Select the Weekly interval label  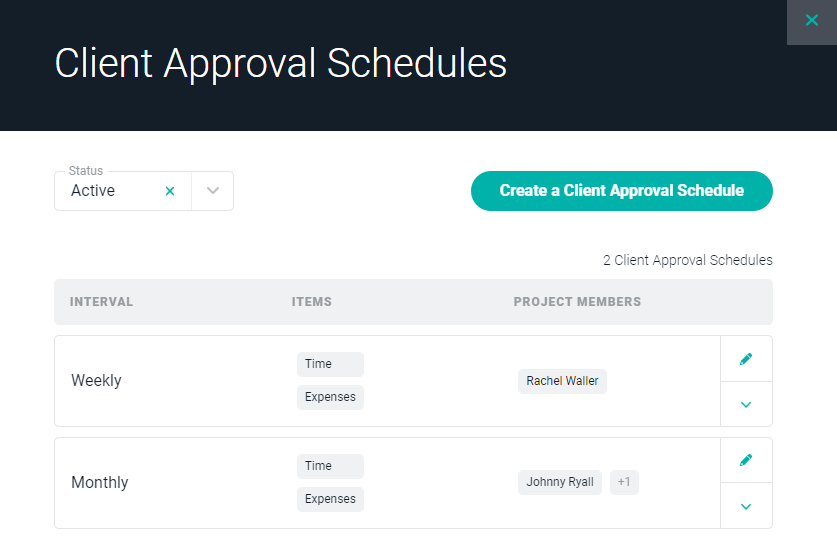click(96, 381)
